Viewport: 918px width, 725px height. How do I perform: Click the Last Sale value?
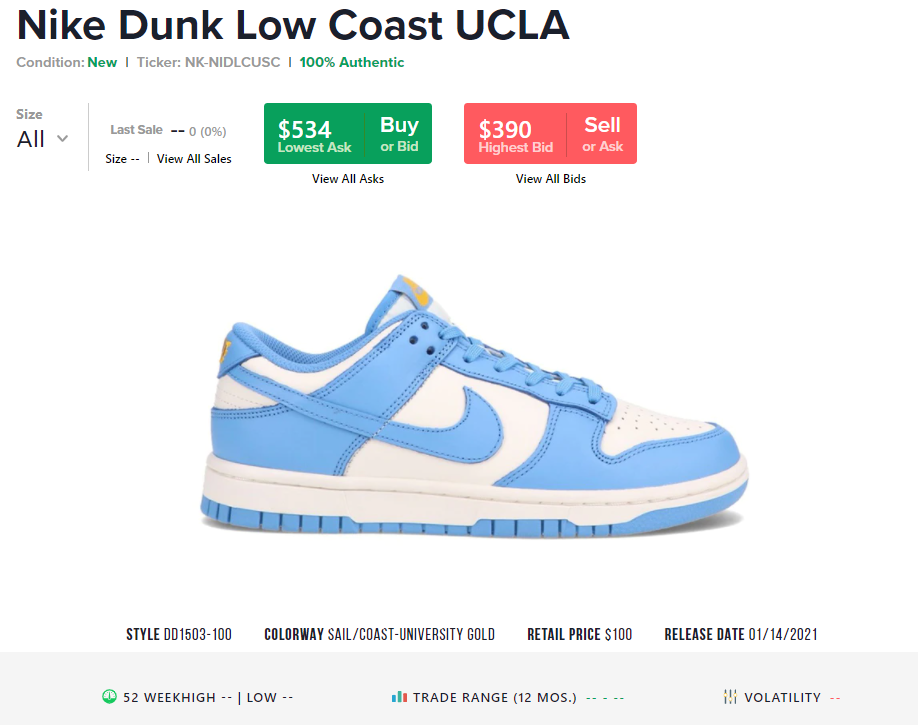point(198,131)
